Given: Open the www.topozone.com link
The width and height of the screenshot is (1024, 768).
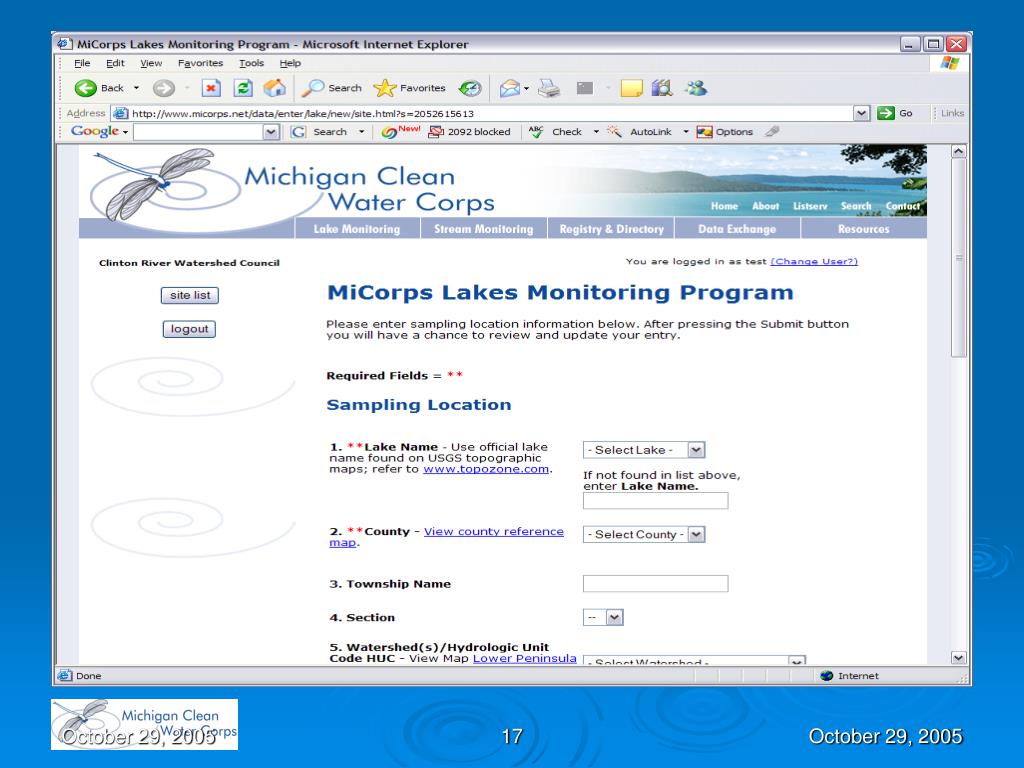Looking at the screenshot, I should point(486,469).
